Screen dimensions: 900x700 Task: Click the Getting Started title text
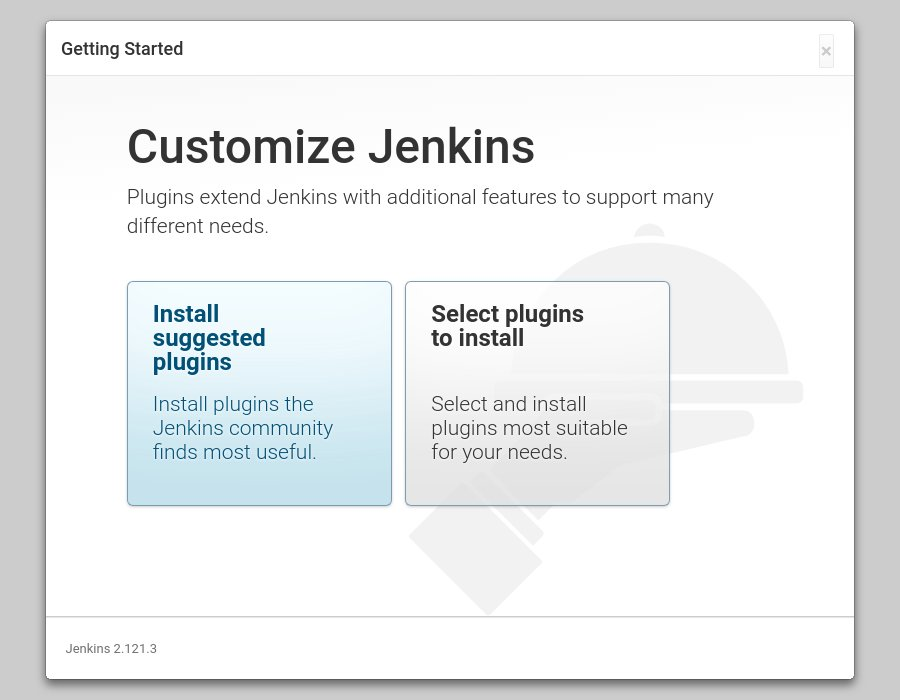click(122, 49)
